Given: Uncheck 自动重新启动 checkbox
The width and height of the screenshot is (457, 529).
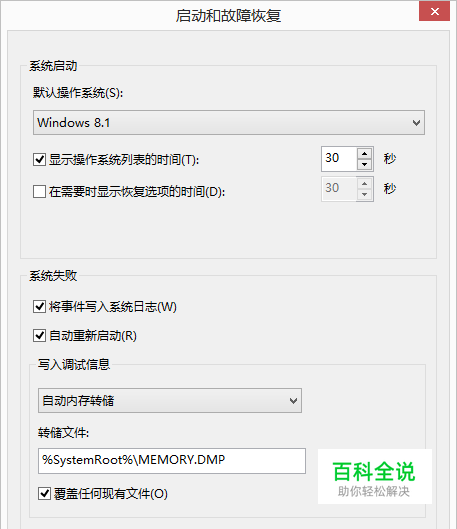Looking at the screenshot, I should (39, 336).
